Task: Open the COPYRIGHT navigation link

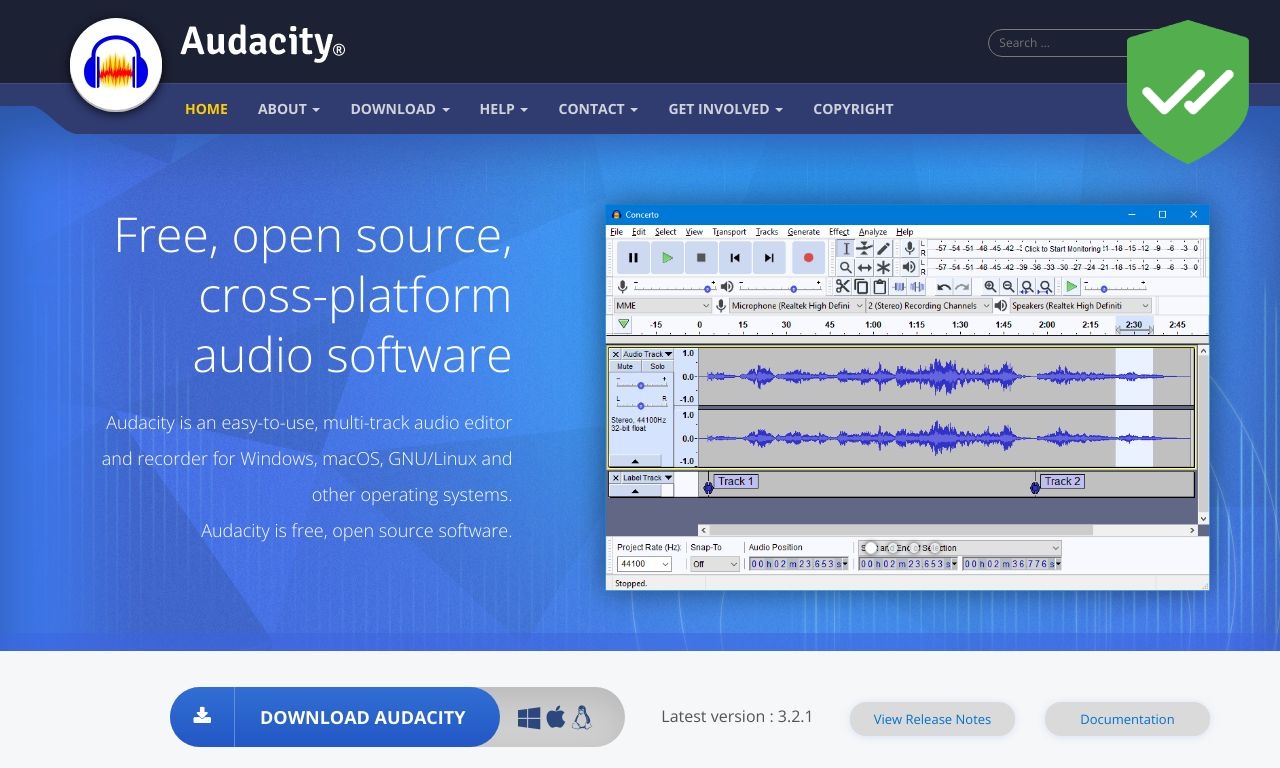Action: [853, 109]
